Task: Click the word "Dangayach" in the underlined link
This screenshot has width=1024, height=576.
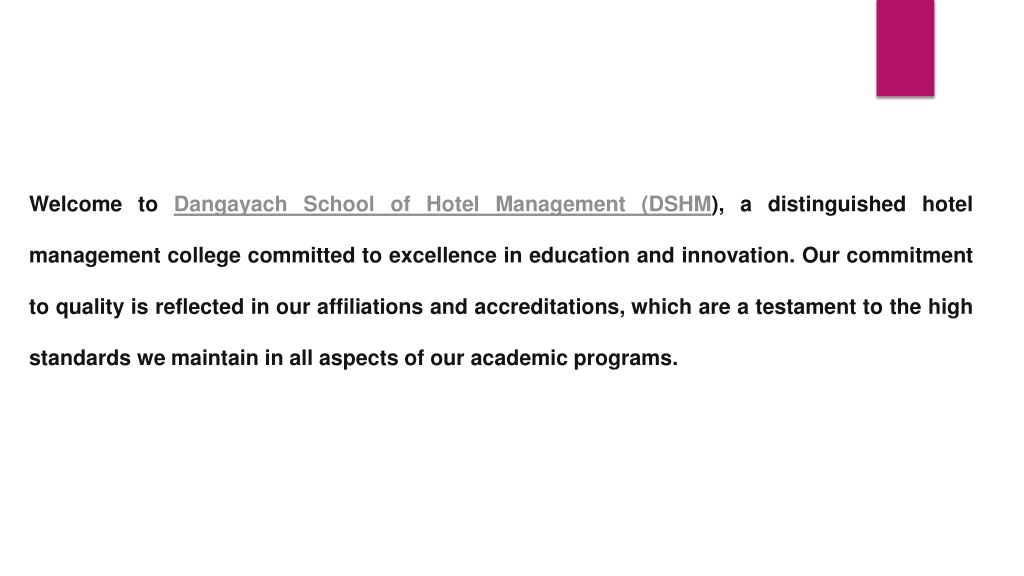Action: tap(230, 204)
